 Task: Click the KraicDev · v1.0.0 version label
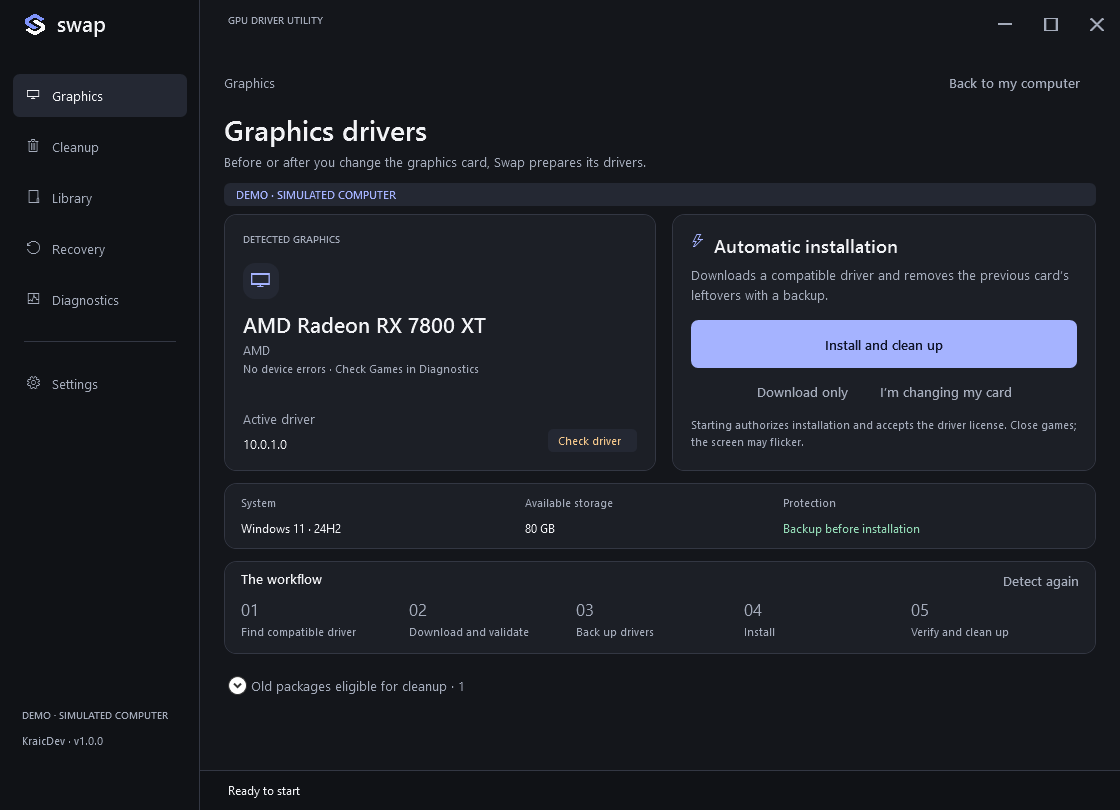coord(63,741)
